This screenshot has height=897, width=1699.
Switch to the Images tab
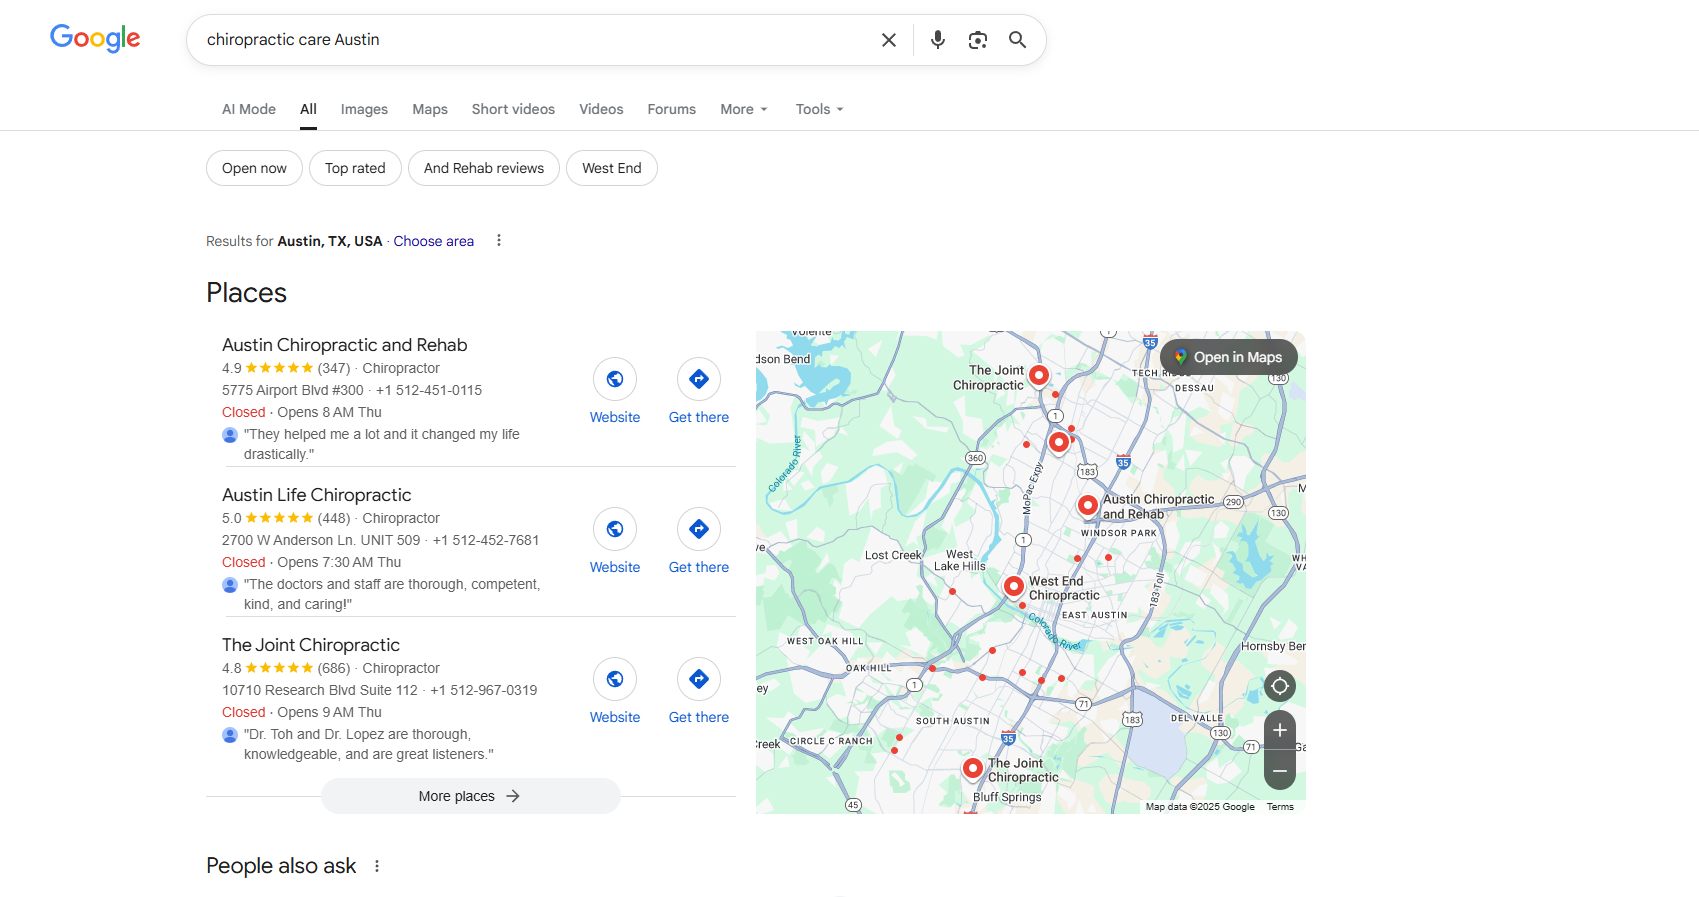[x=364, y=109]
